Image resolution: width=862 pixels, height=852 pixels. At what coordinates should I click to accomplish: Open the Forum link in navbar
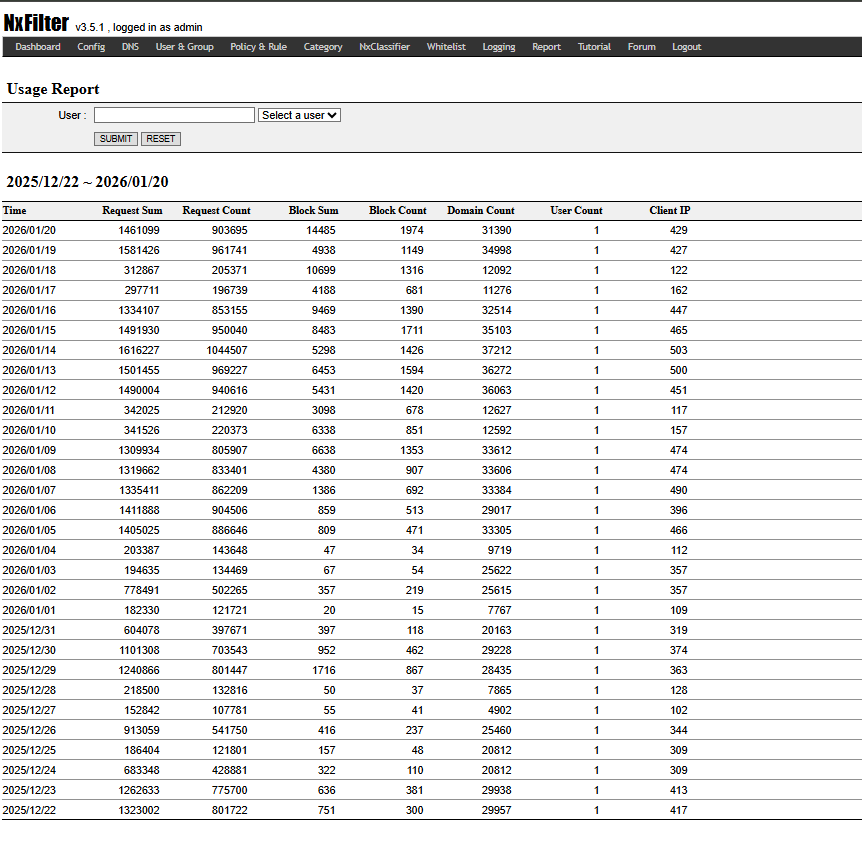(x=642, y=47)
